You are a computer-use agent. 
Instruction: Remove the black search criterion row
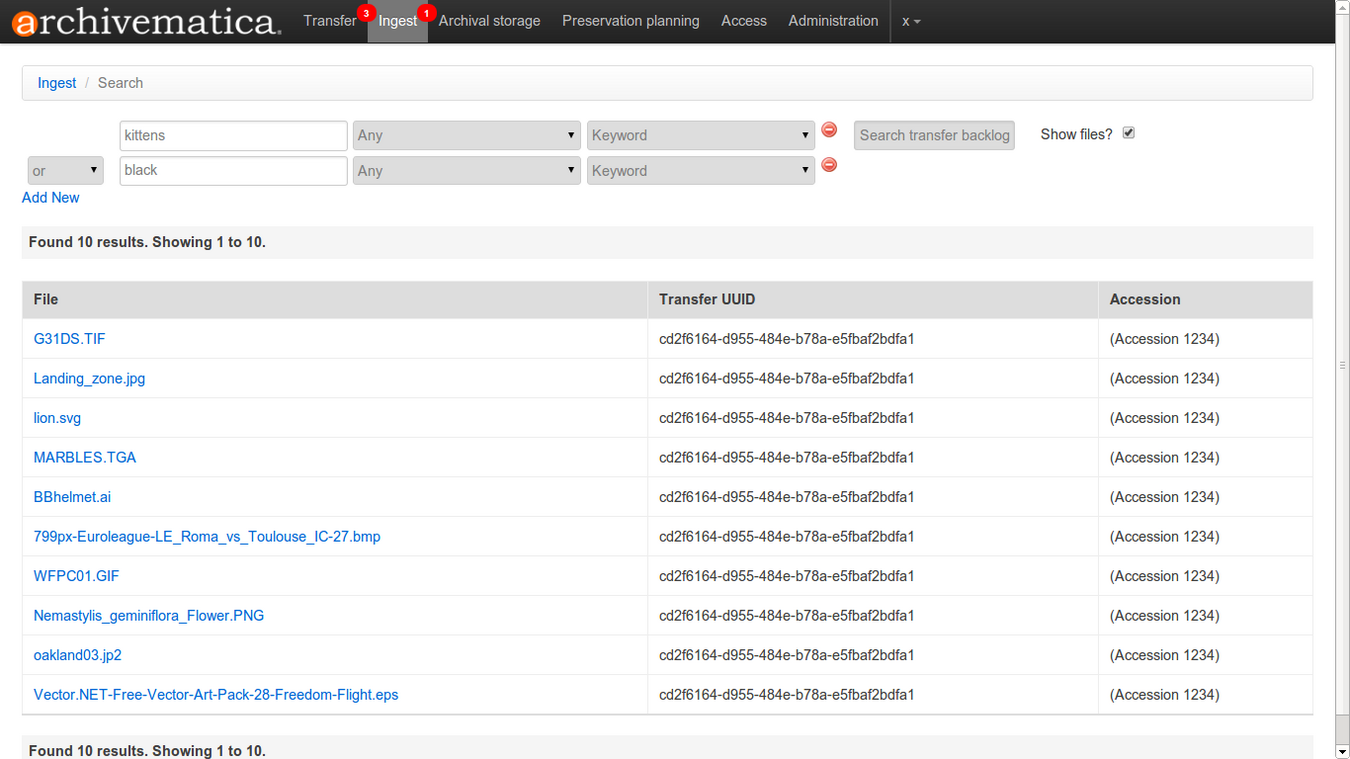[x=828, y=164]
